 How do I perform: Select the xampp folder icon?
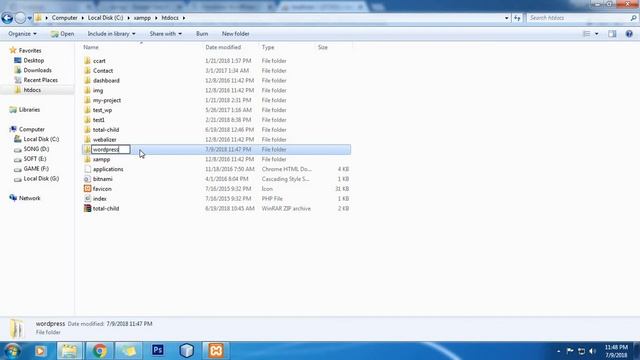point(87,159)
